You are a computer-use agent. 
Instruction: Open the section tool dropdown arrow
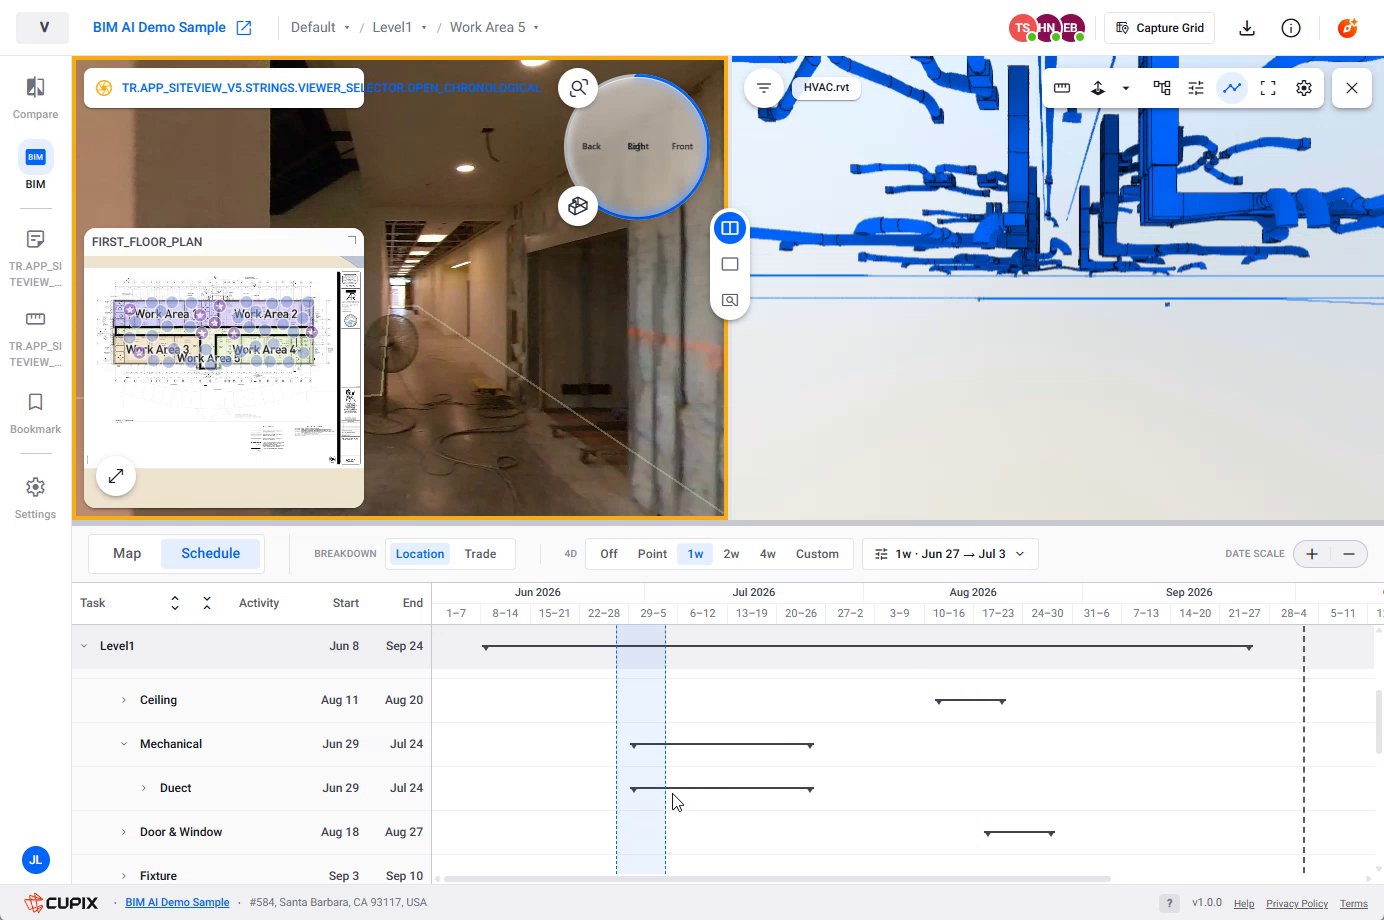[1126, 88]
